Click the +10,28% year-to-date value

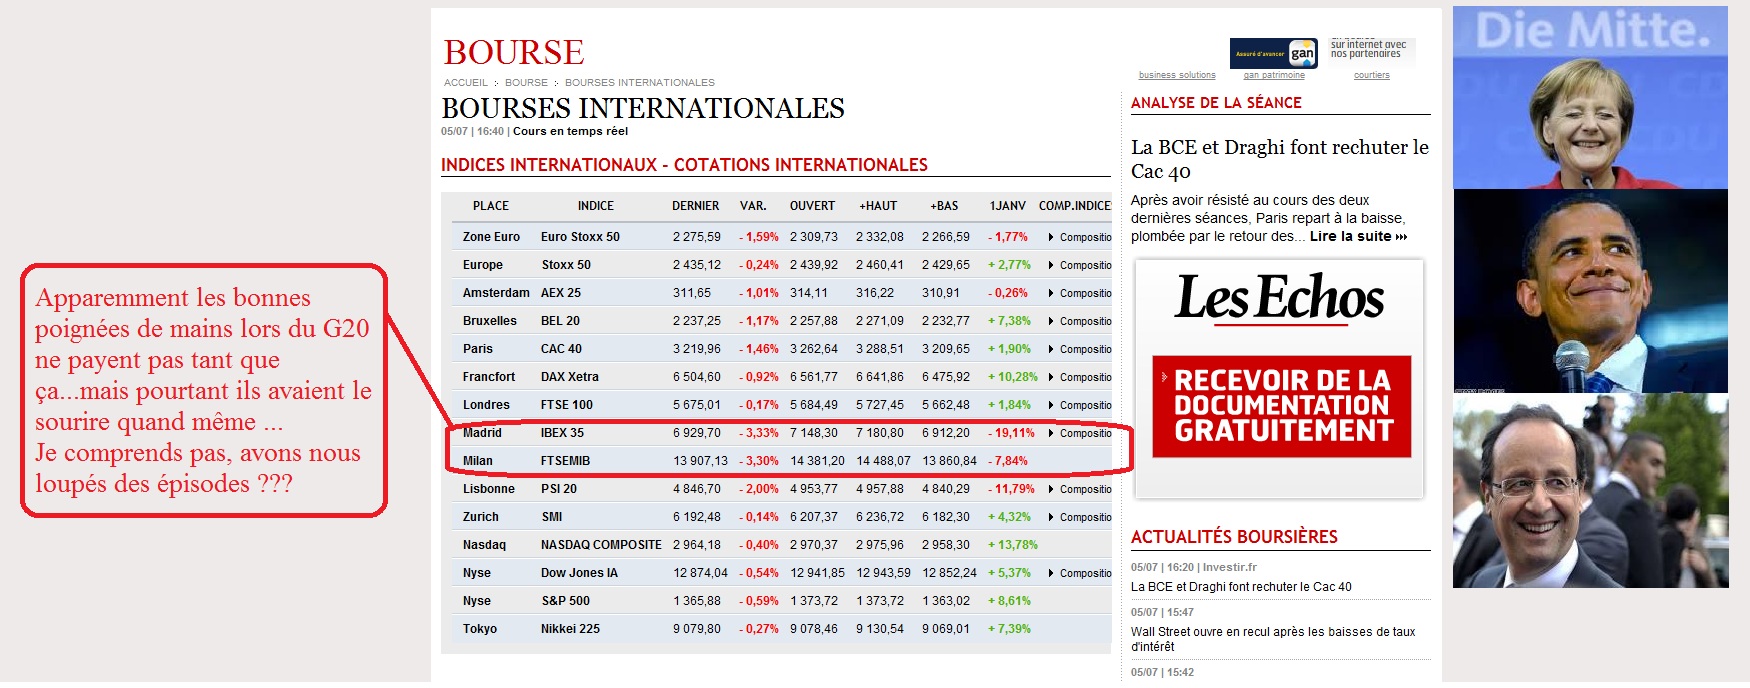[x=1013, y=377]
